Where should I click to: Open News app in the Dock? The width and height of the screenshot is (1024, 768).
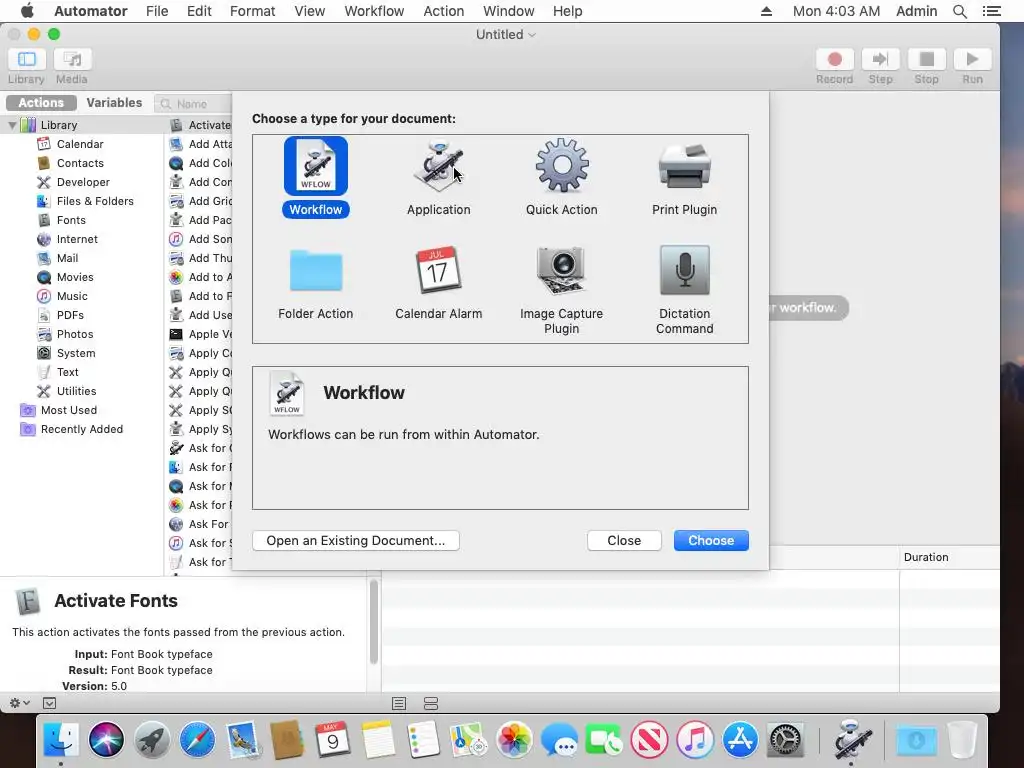pyautogui.click(x=650, y=740)
